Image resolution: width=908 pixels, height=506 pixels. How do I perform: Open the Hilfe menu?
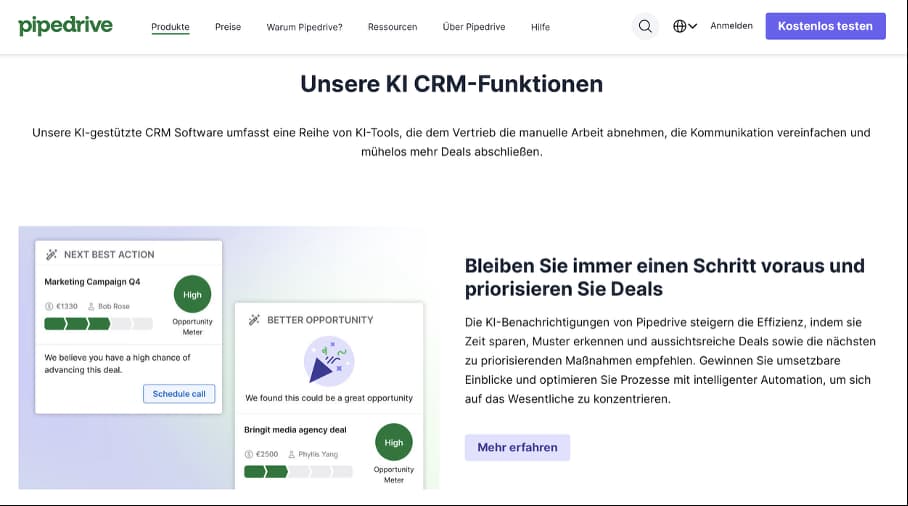[x=540, y=27]
